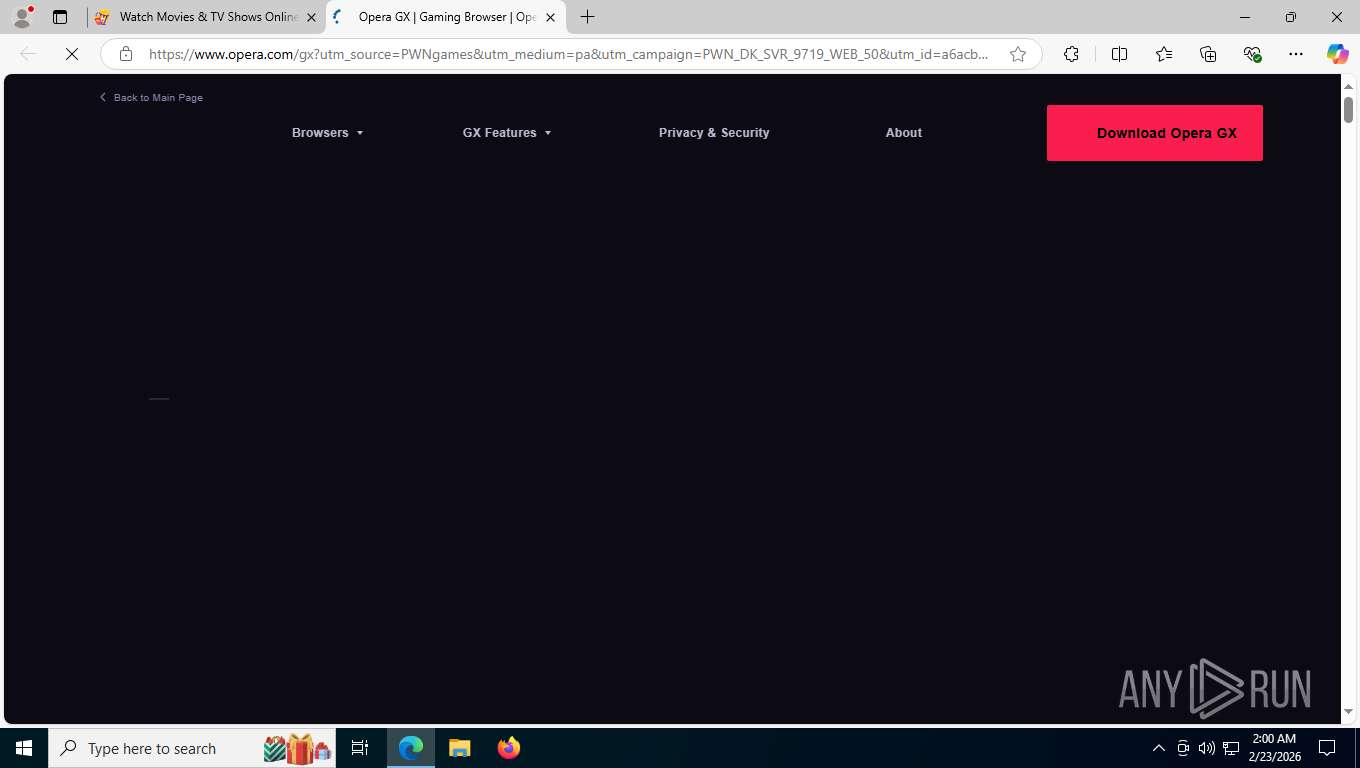Open File Explorer from taskbar
Viewport: 1360px width, 768px height.
460,748
